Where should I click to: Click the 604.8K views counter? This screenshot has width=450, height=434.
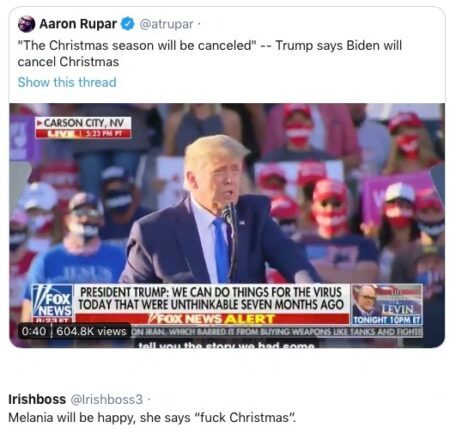(91, 331)
